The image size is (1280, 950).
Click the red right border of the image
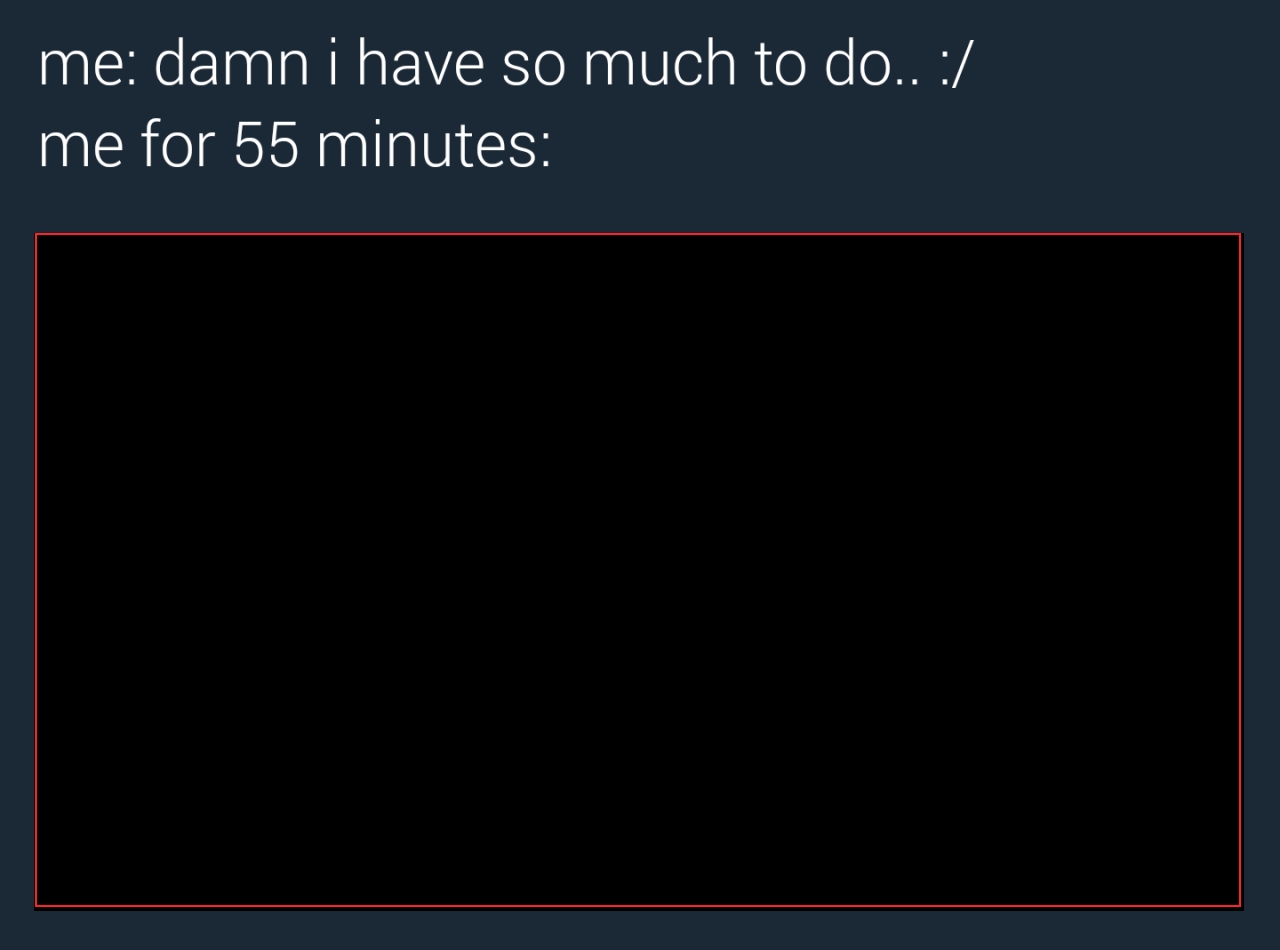[x=1241, y=570]
